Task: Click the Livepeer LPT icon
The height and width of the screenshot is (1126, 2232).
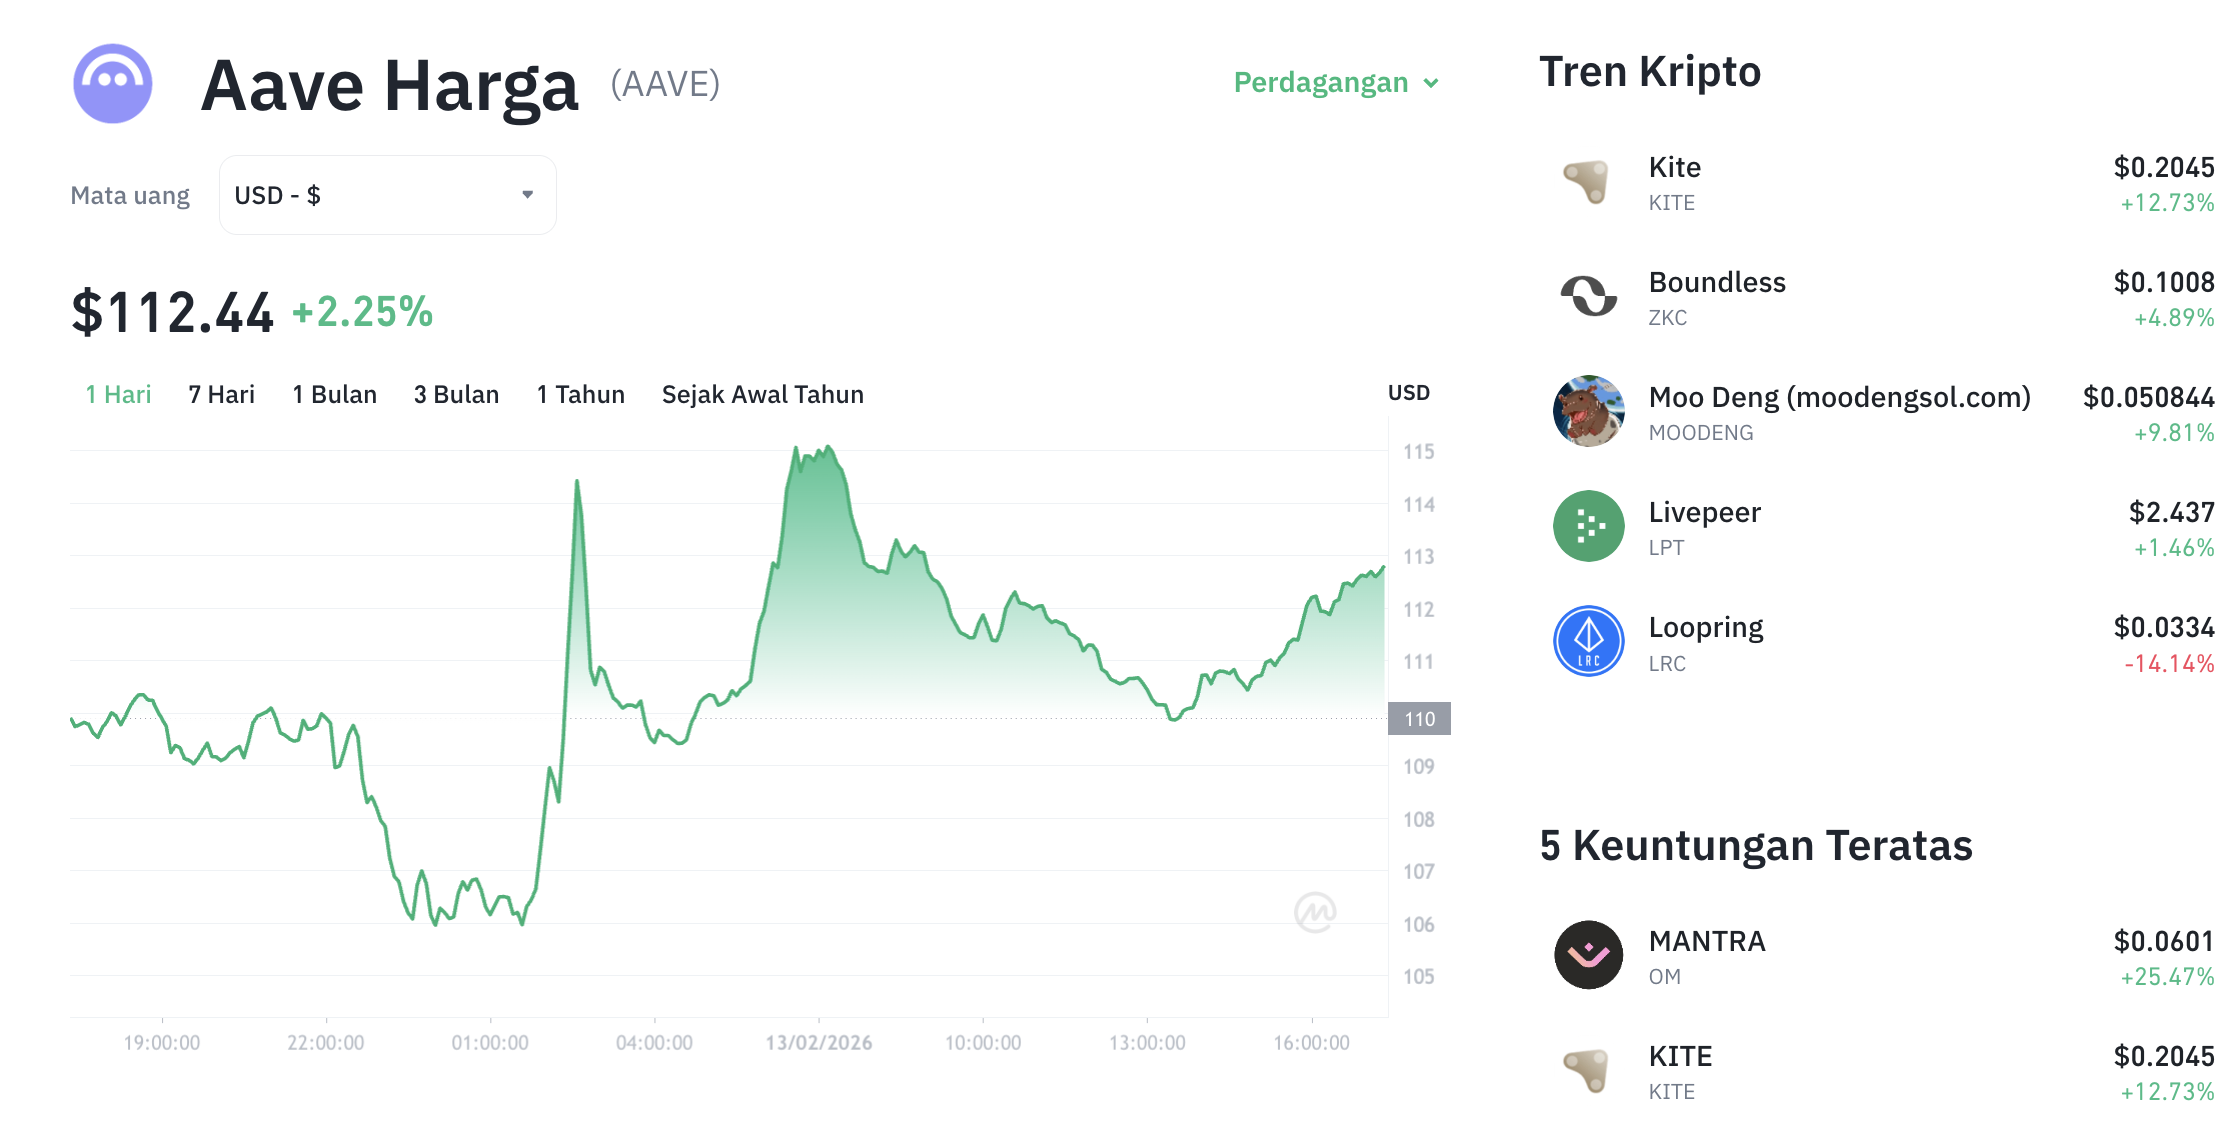Action: pyautogui.click(x=1588, y=526)
